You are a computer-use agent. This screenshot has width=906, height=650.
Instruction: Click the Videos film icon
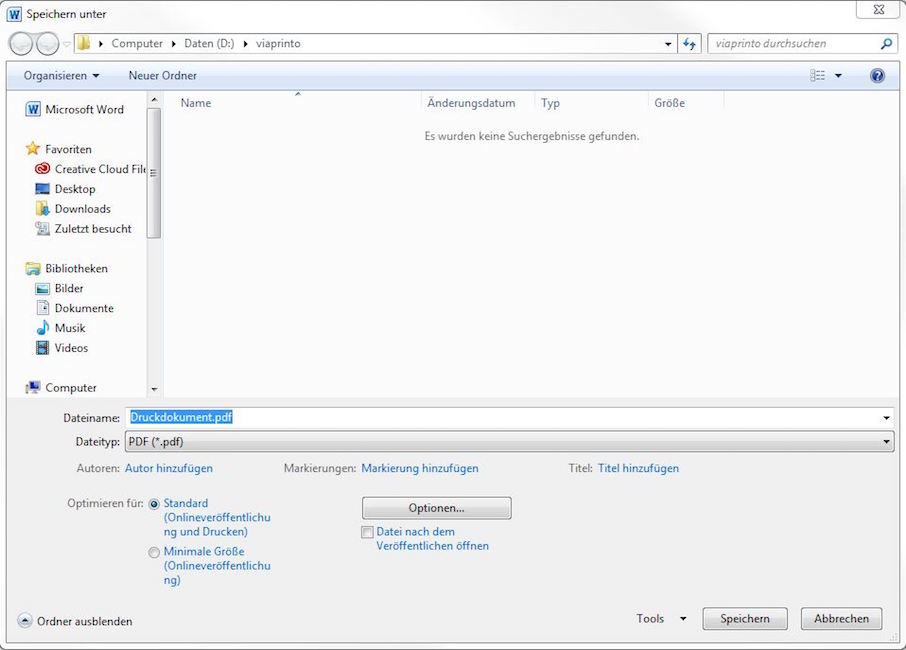pos(42,348)
